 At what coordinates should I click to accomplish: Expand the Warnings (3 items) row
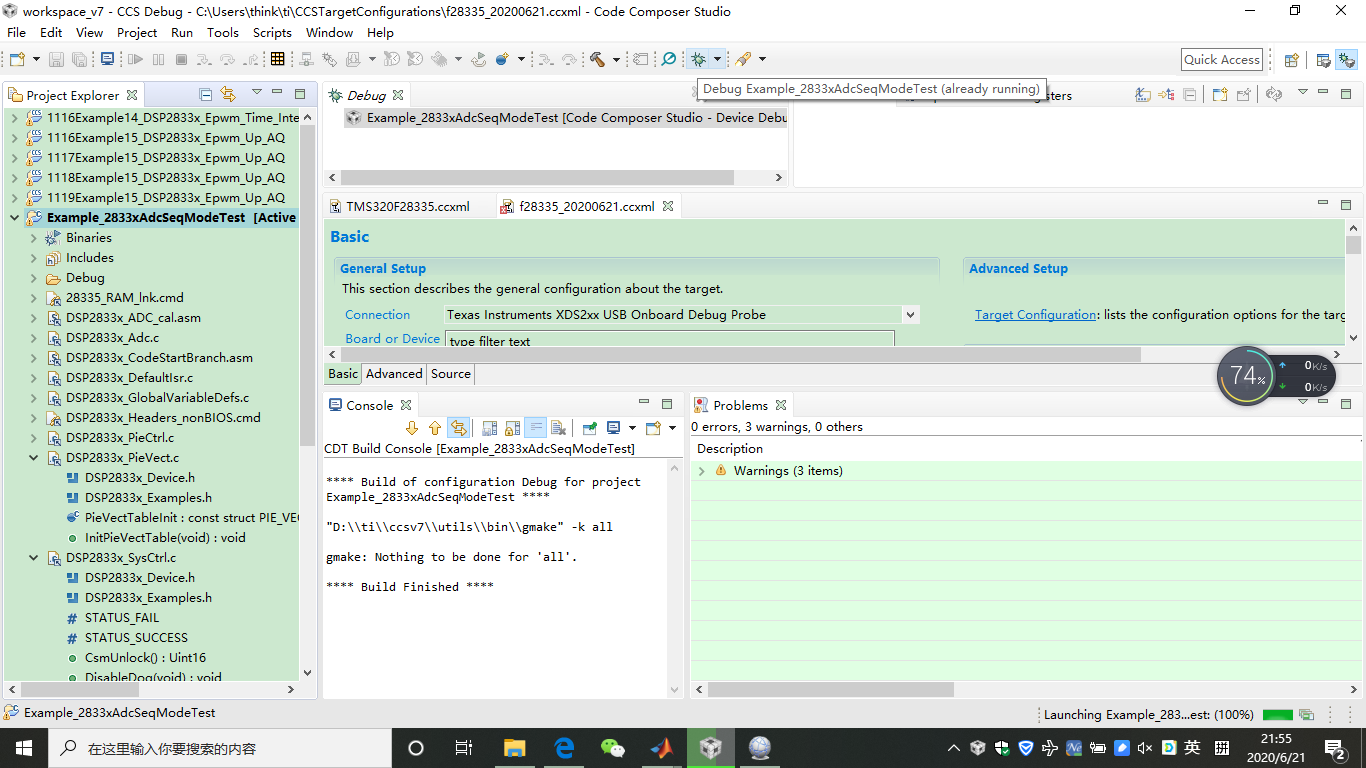click(x=701, y=471)
